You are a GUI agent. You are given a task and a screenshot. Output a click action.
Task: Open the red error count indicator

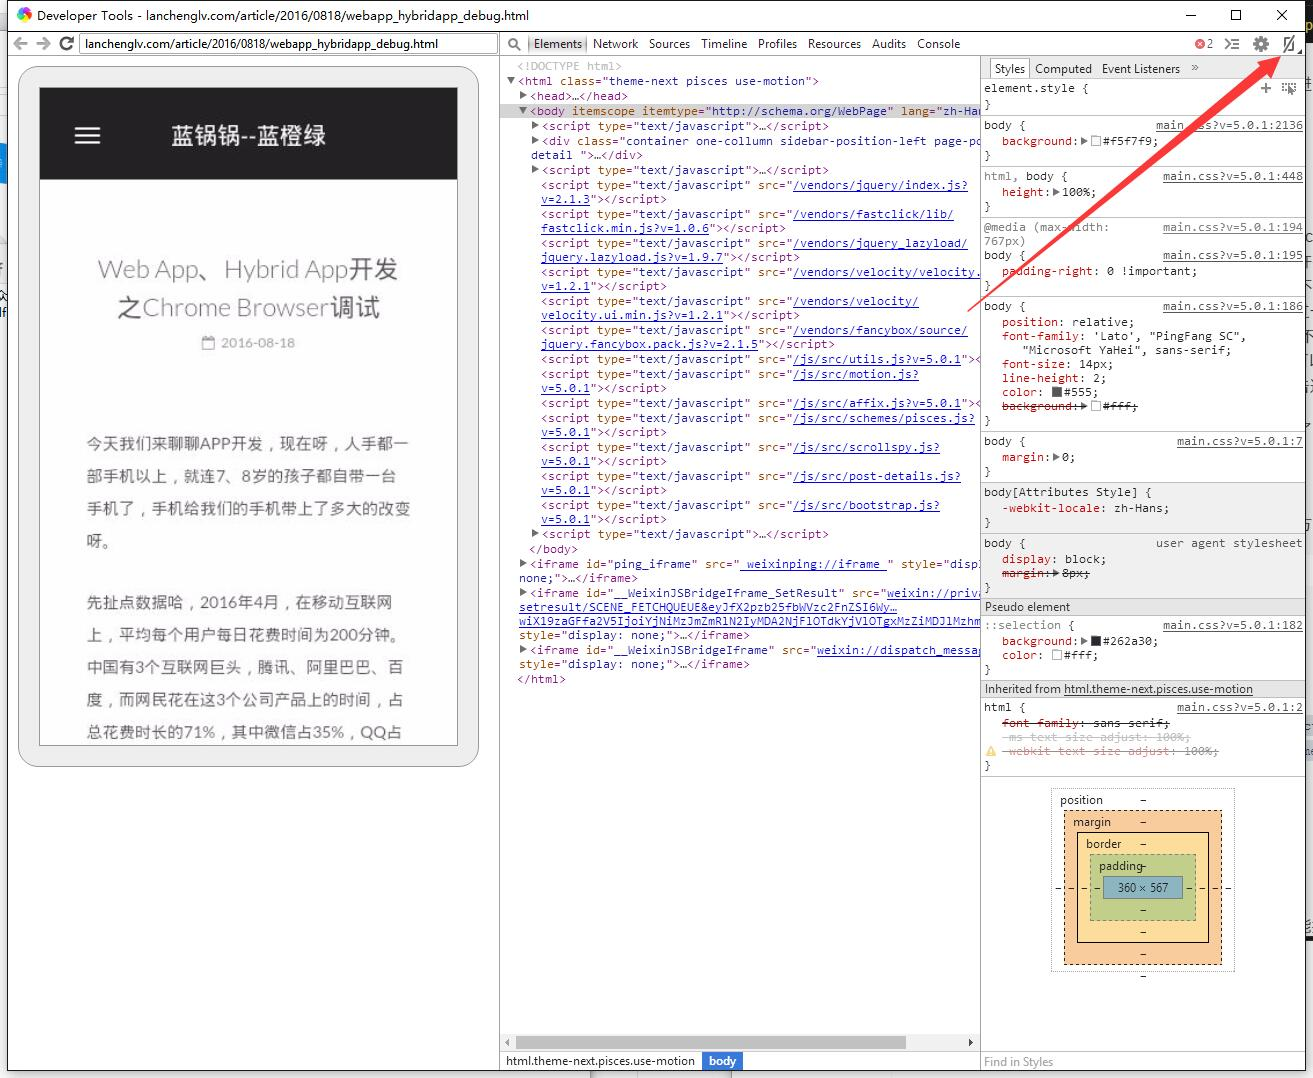(1204, 44)
